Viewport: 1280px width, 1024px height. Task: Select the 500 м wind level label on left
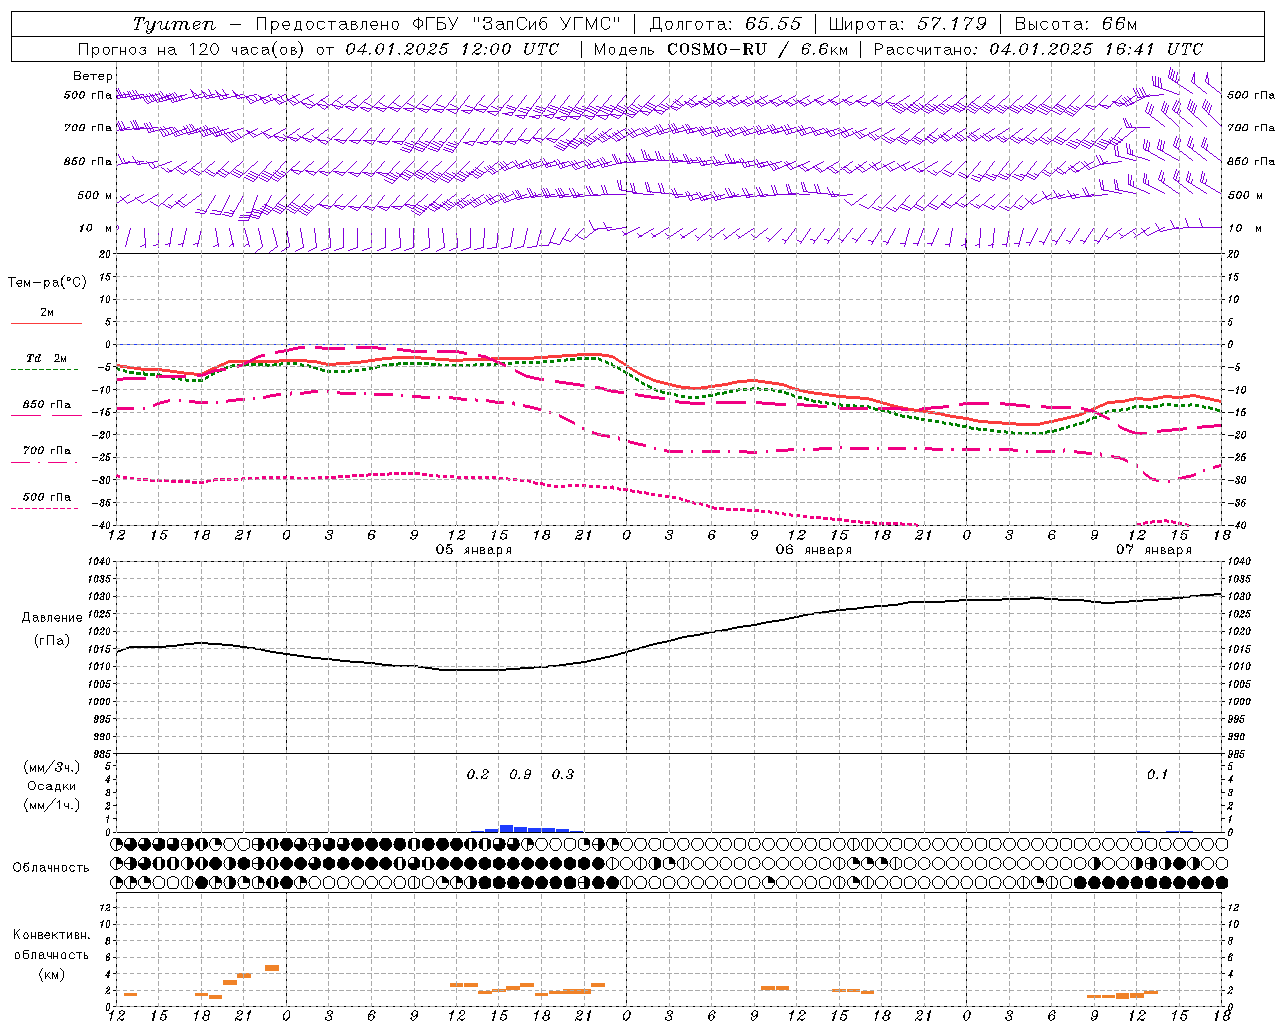tap(95, 195)
